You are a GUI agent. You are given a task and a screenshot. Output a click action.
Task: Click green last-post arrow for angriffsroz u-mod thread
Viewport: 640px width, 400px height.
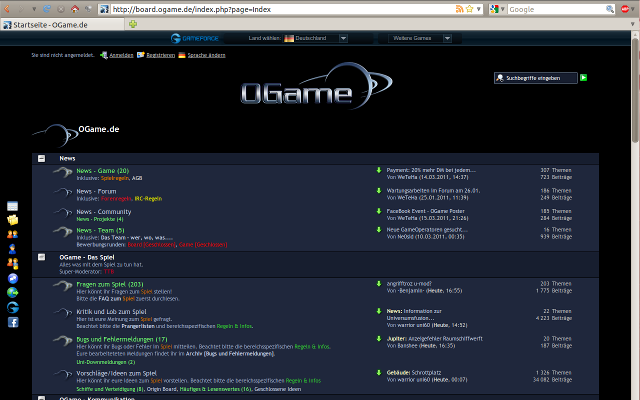click(x=379, y=283)
